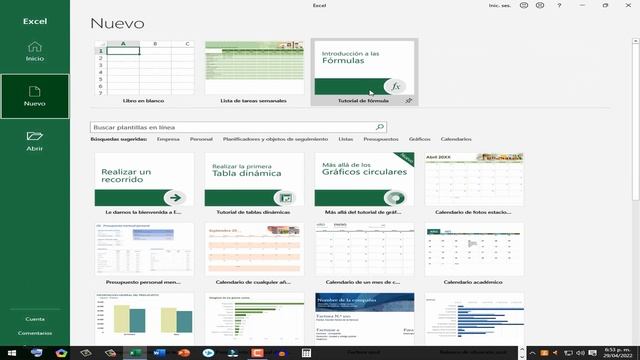Open the green horizontal bars template
The height and width of the screenshot is (360, 640).
[x=254, y=319]
